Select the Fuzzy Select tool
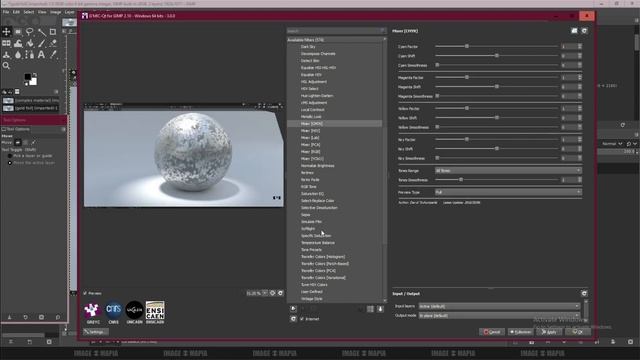Image resolution: width=640 pixels, height=360 pixels. 41,31
